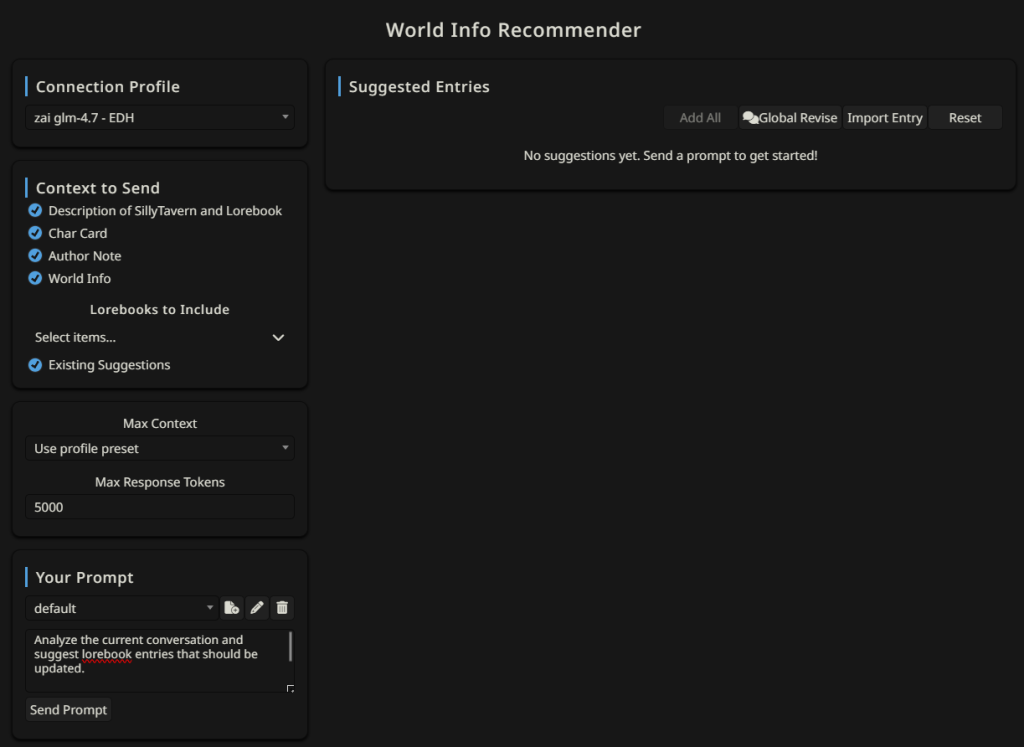Toggle the World Info checkbox

[35, 278]
